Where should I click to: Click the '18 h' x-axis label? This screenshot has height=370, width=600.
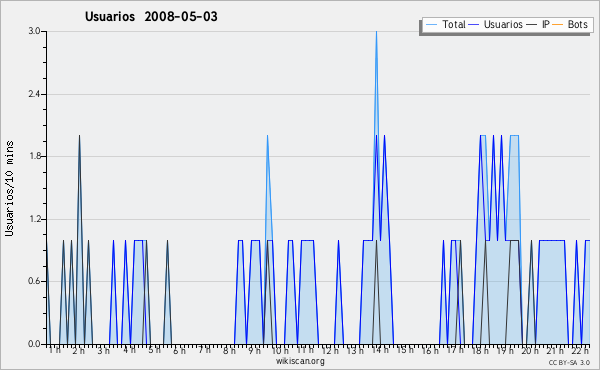coord(480,350)
